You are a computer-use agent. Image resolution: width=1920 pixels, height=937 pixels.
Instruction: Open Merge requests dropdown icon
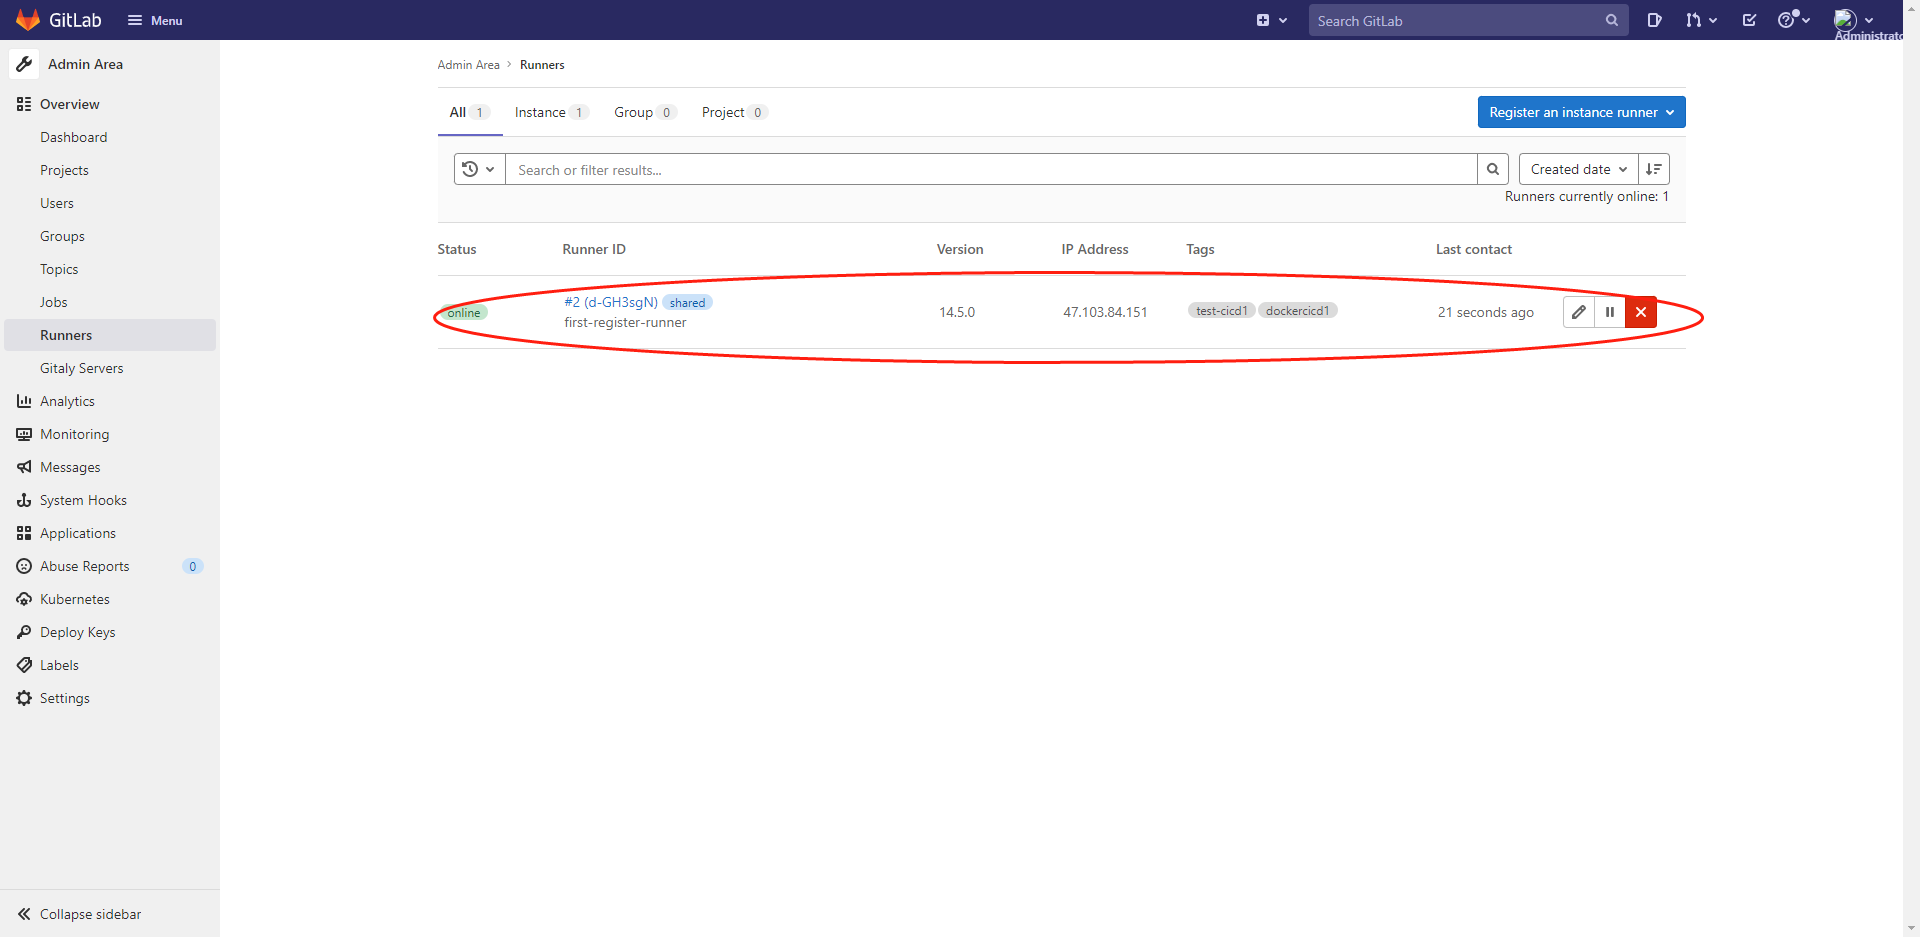click(x=1701, y=20)
